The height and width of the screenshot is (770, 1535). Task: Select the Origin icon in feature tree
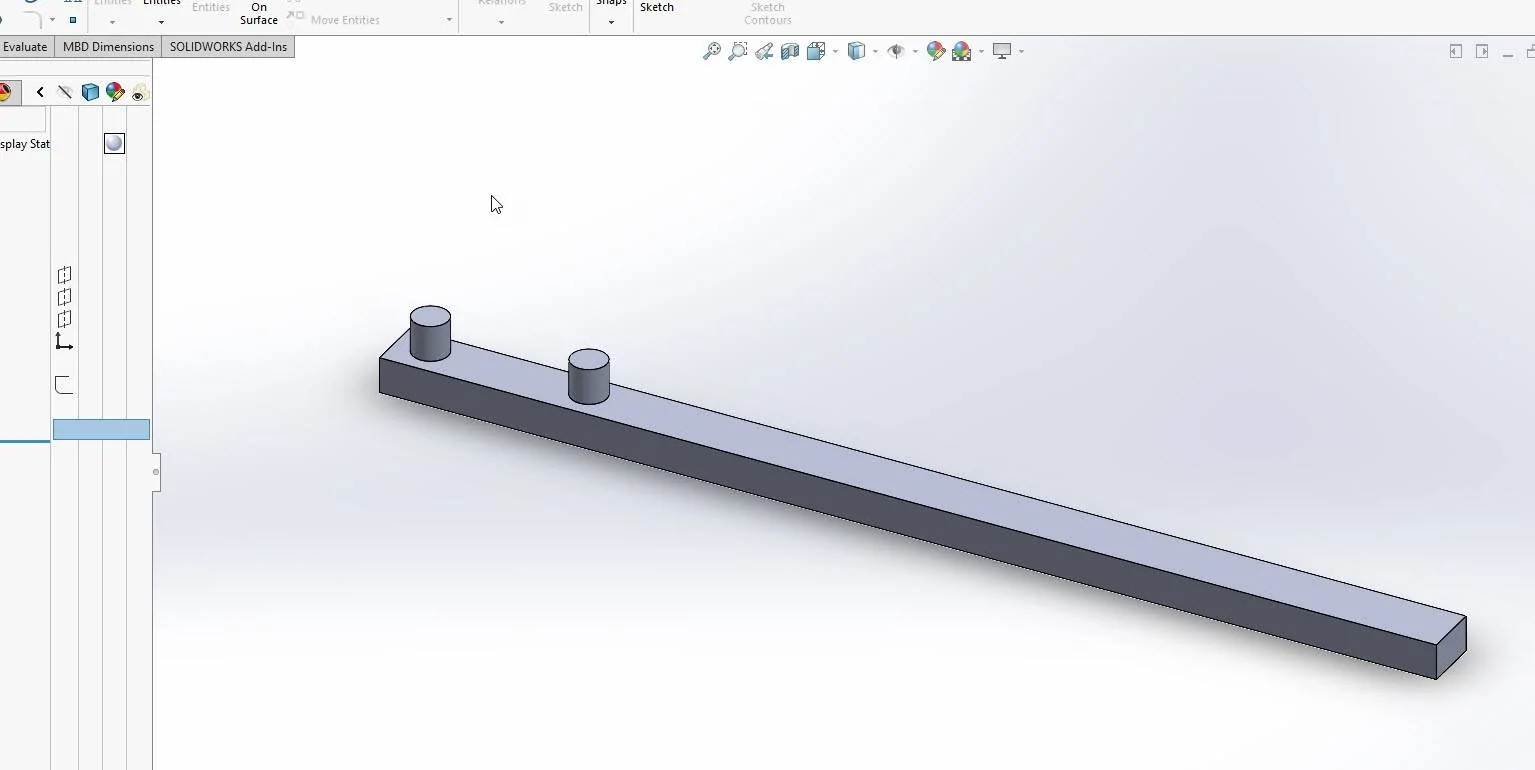click(64, 342)
